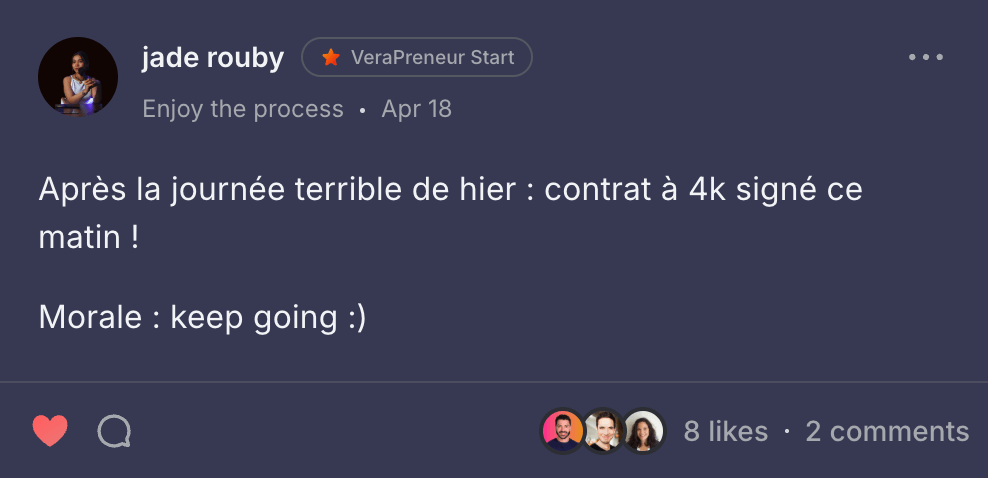Viewport: 988px width, 478px height.
Task: Click the "Morale : keep going :)" line
Action: [202, 317]
